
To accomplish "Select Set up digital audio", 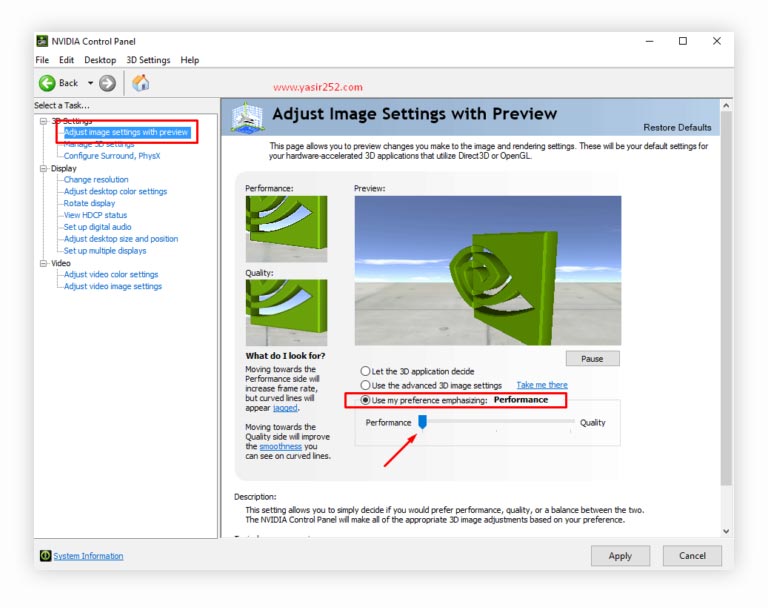I will 97,227.
